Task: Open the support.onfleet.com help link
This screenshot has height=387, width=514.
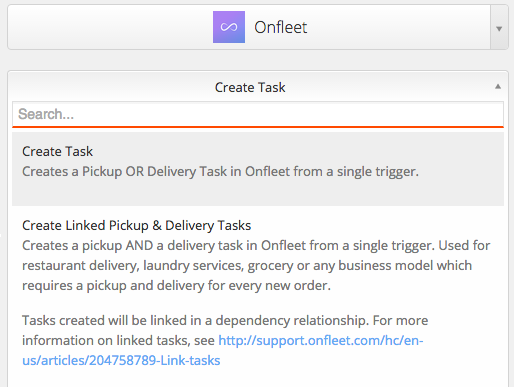Action: click(x=321, y=340)
